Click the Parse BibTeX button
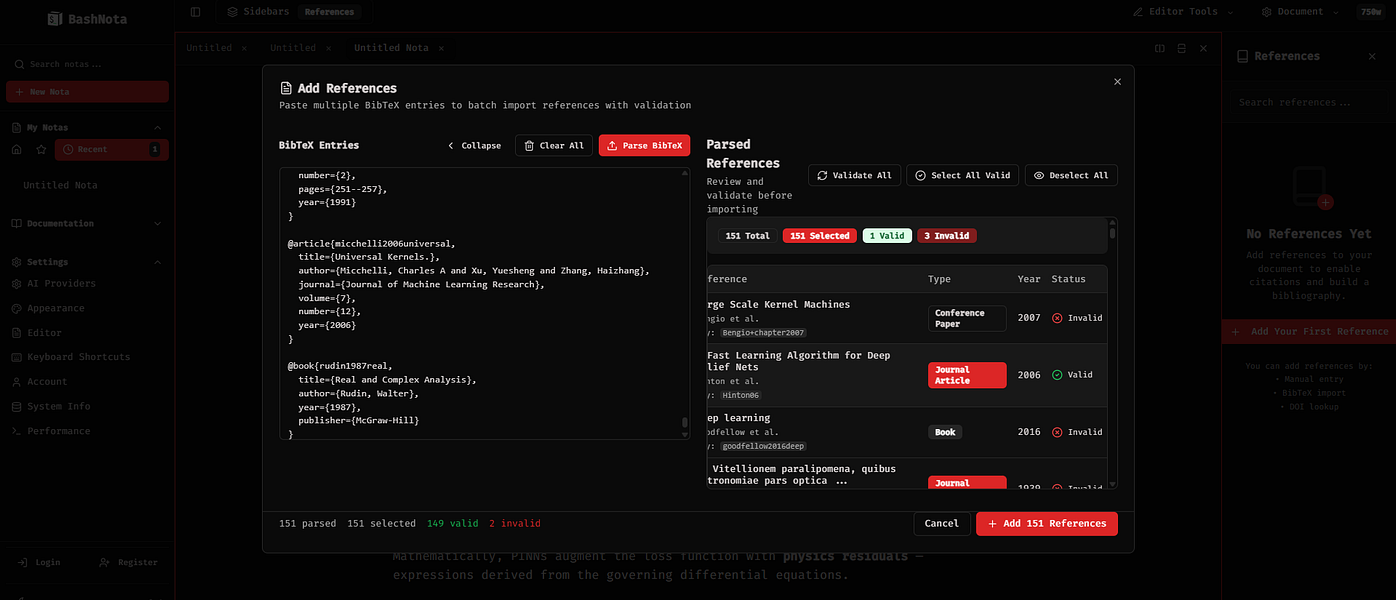The image size is (1396, 600). click(x=644, y=145)
